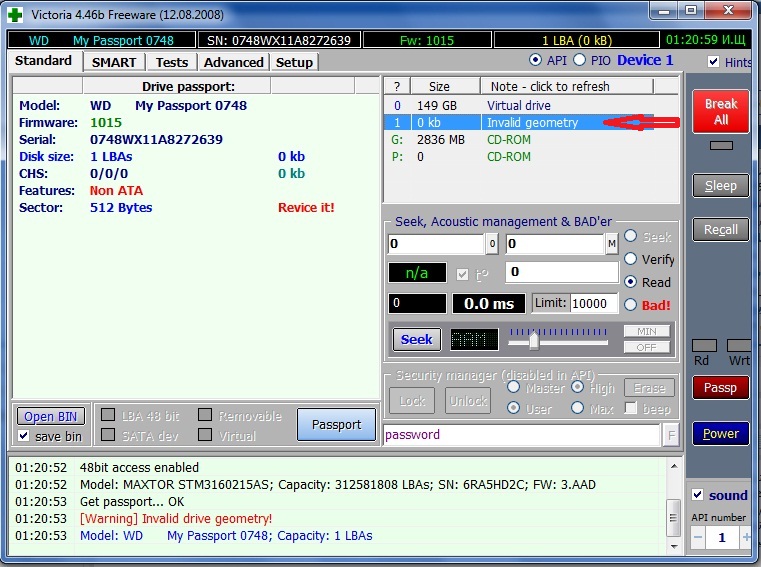Screen dimensions: 761x567
Task: Click the AAM indicator display
Action: (474, 339)
